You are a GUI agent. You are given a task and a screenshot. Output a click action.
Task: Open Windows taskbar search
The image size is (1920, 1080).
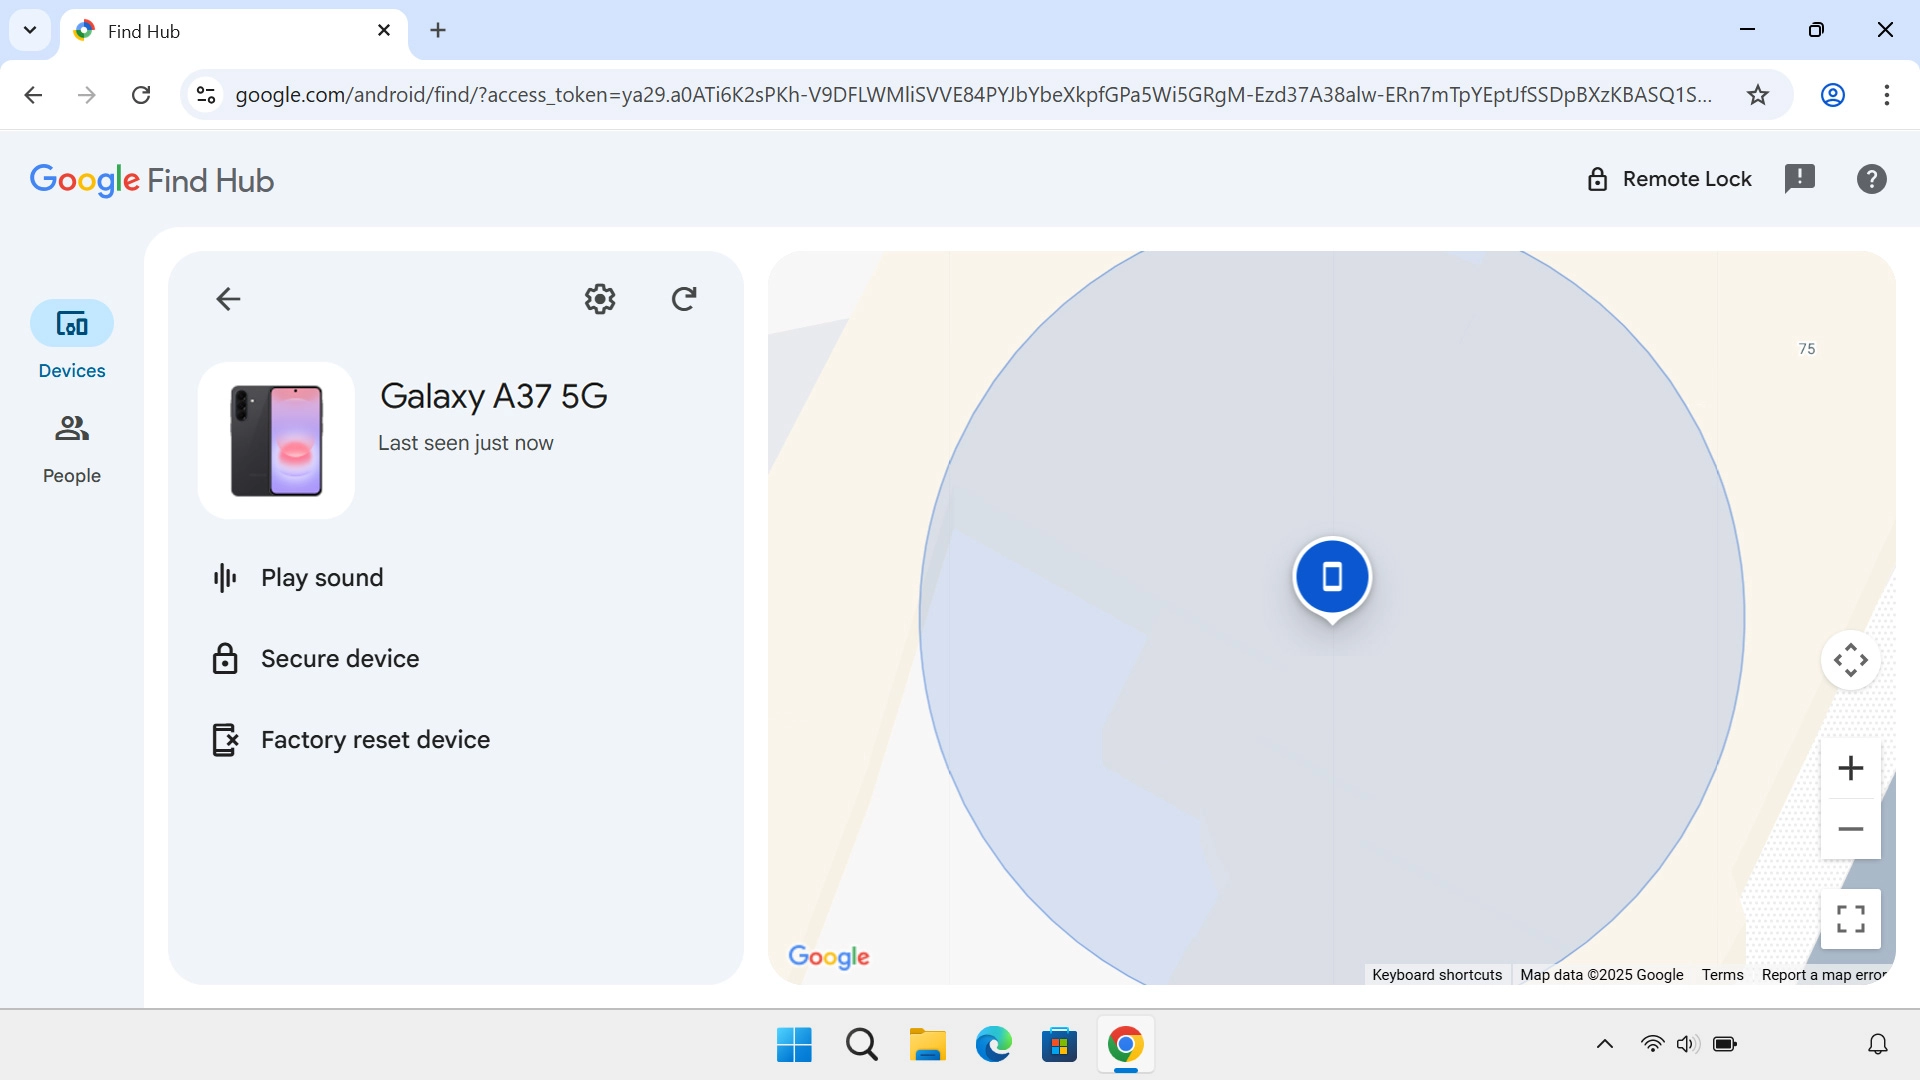[861, 1045]
